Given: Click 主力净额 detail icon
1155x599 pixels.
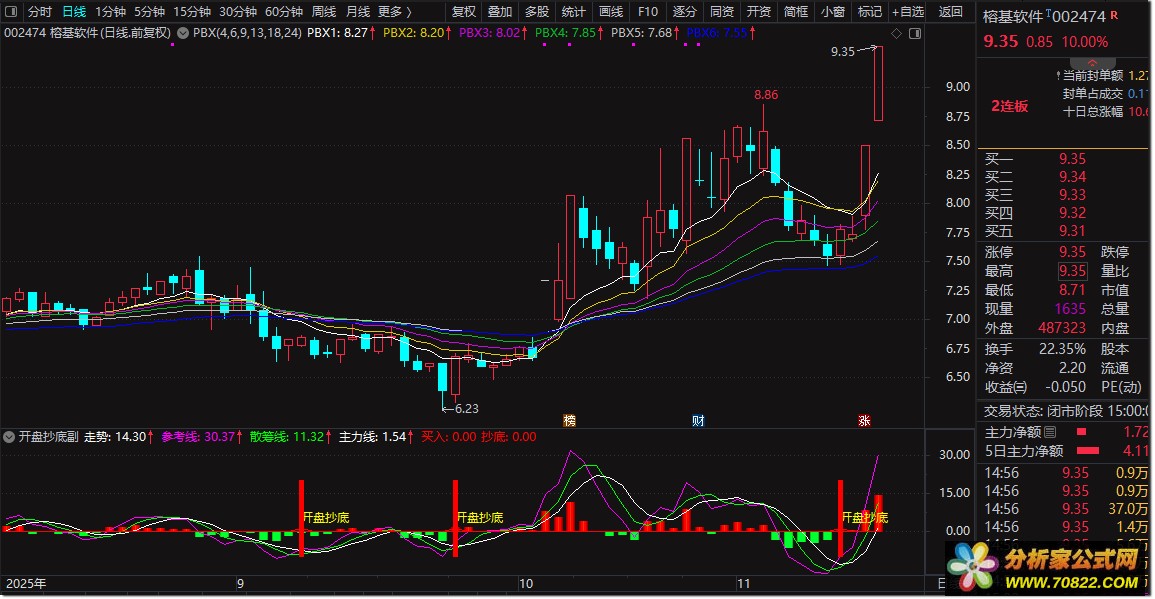Looking at the screenshot, I should tap(1050, 432).
